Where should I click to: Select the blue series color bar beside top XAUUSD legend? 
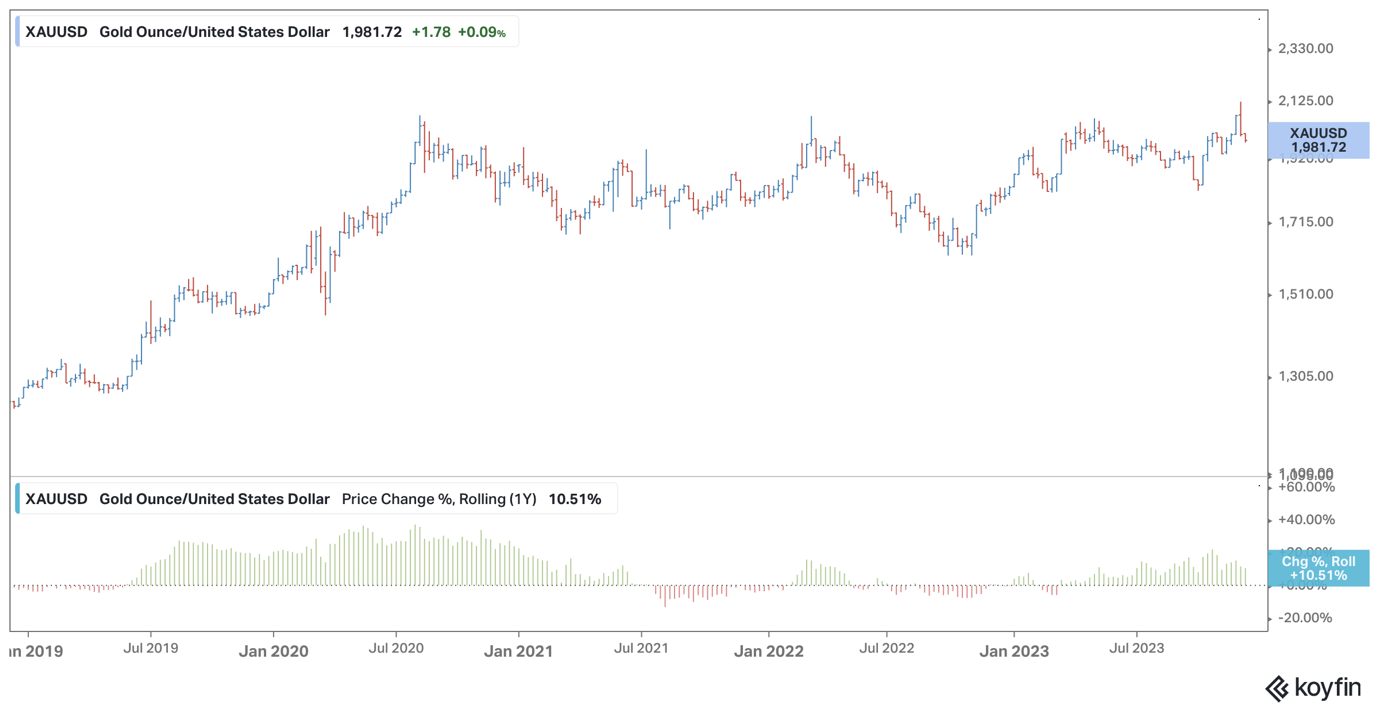click(17, 32)
